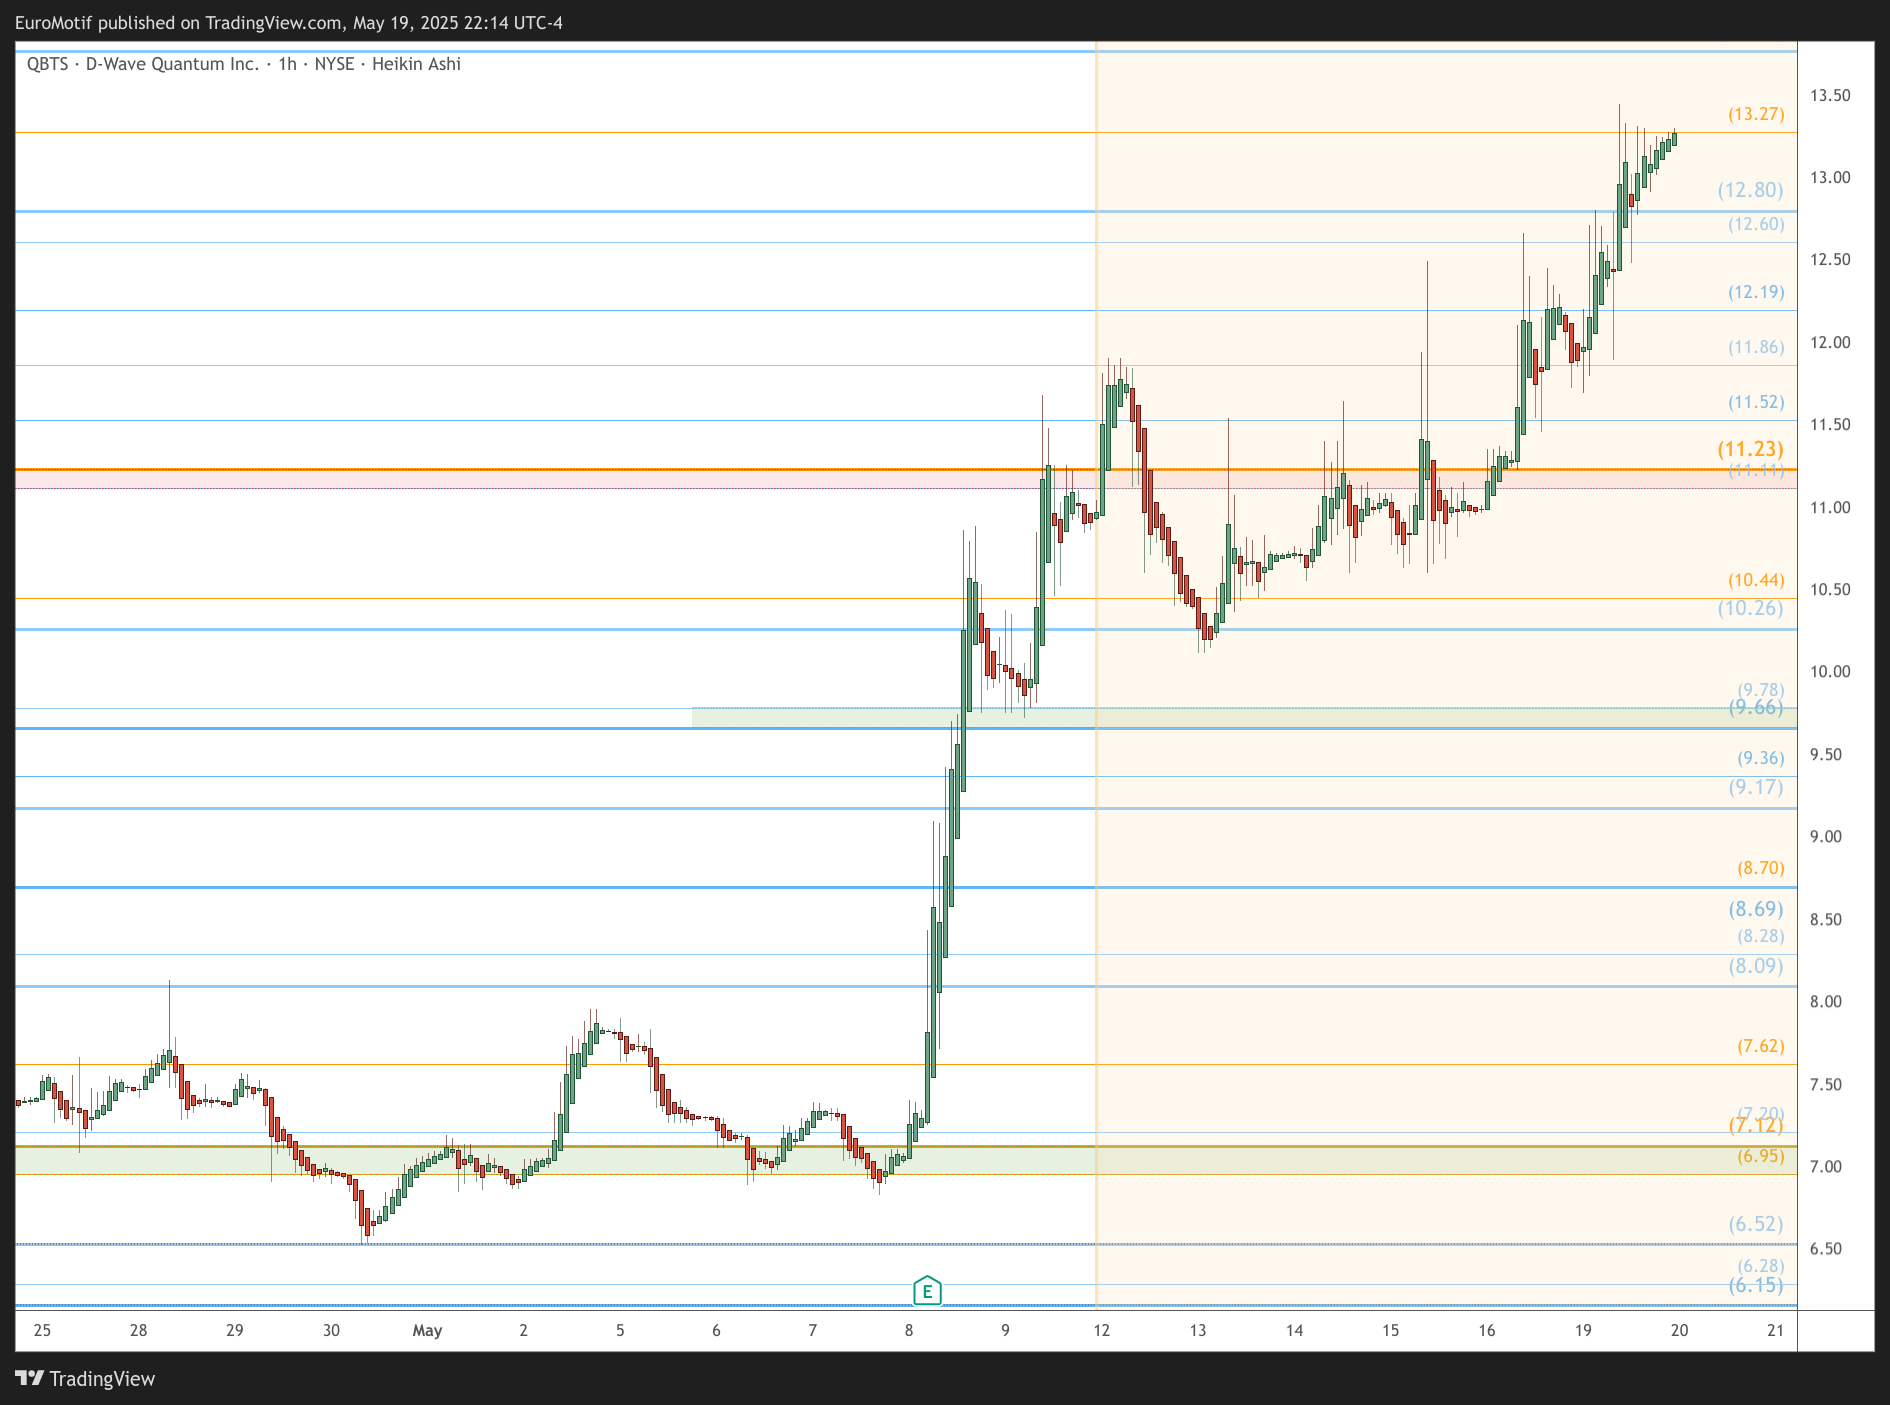1890x1405 pixels.
Task: Click the (7.62) orange level label
Action: tap(1760, 1046)
